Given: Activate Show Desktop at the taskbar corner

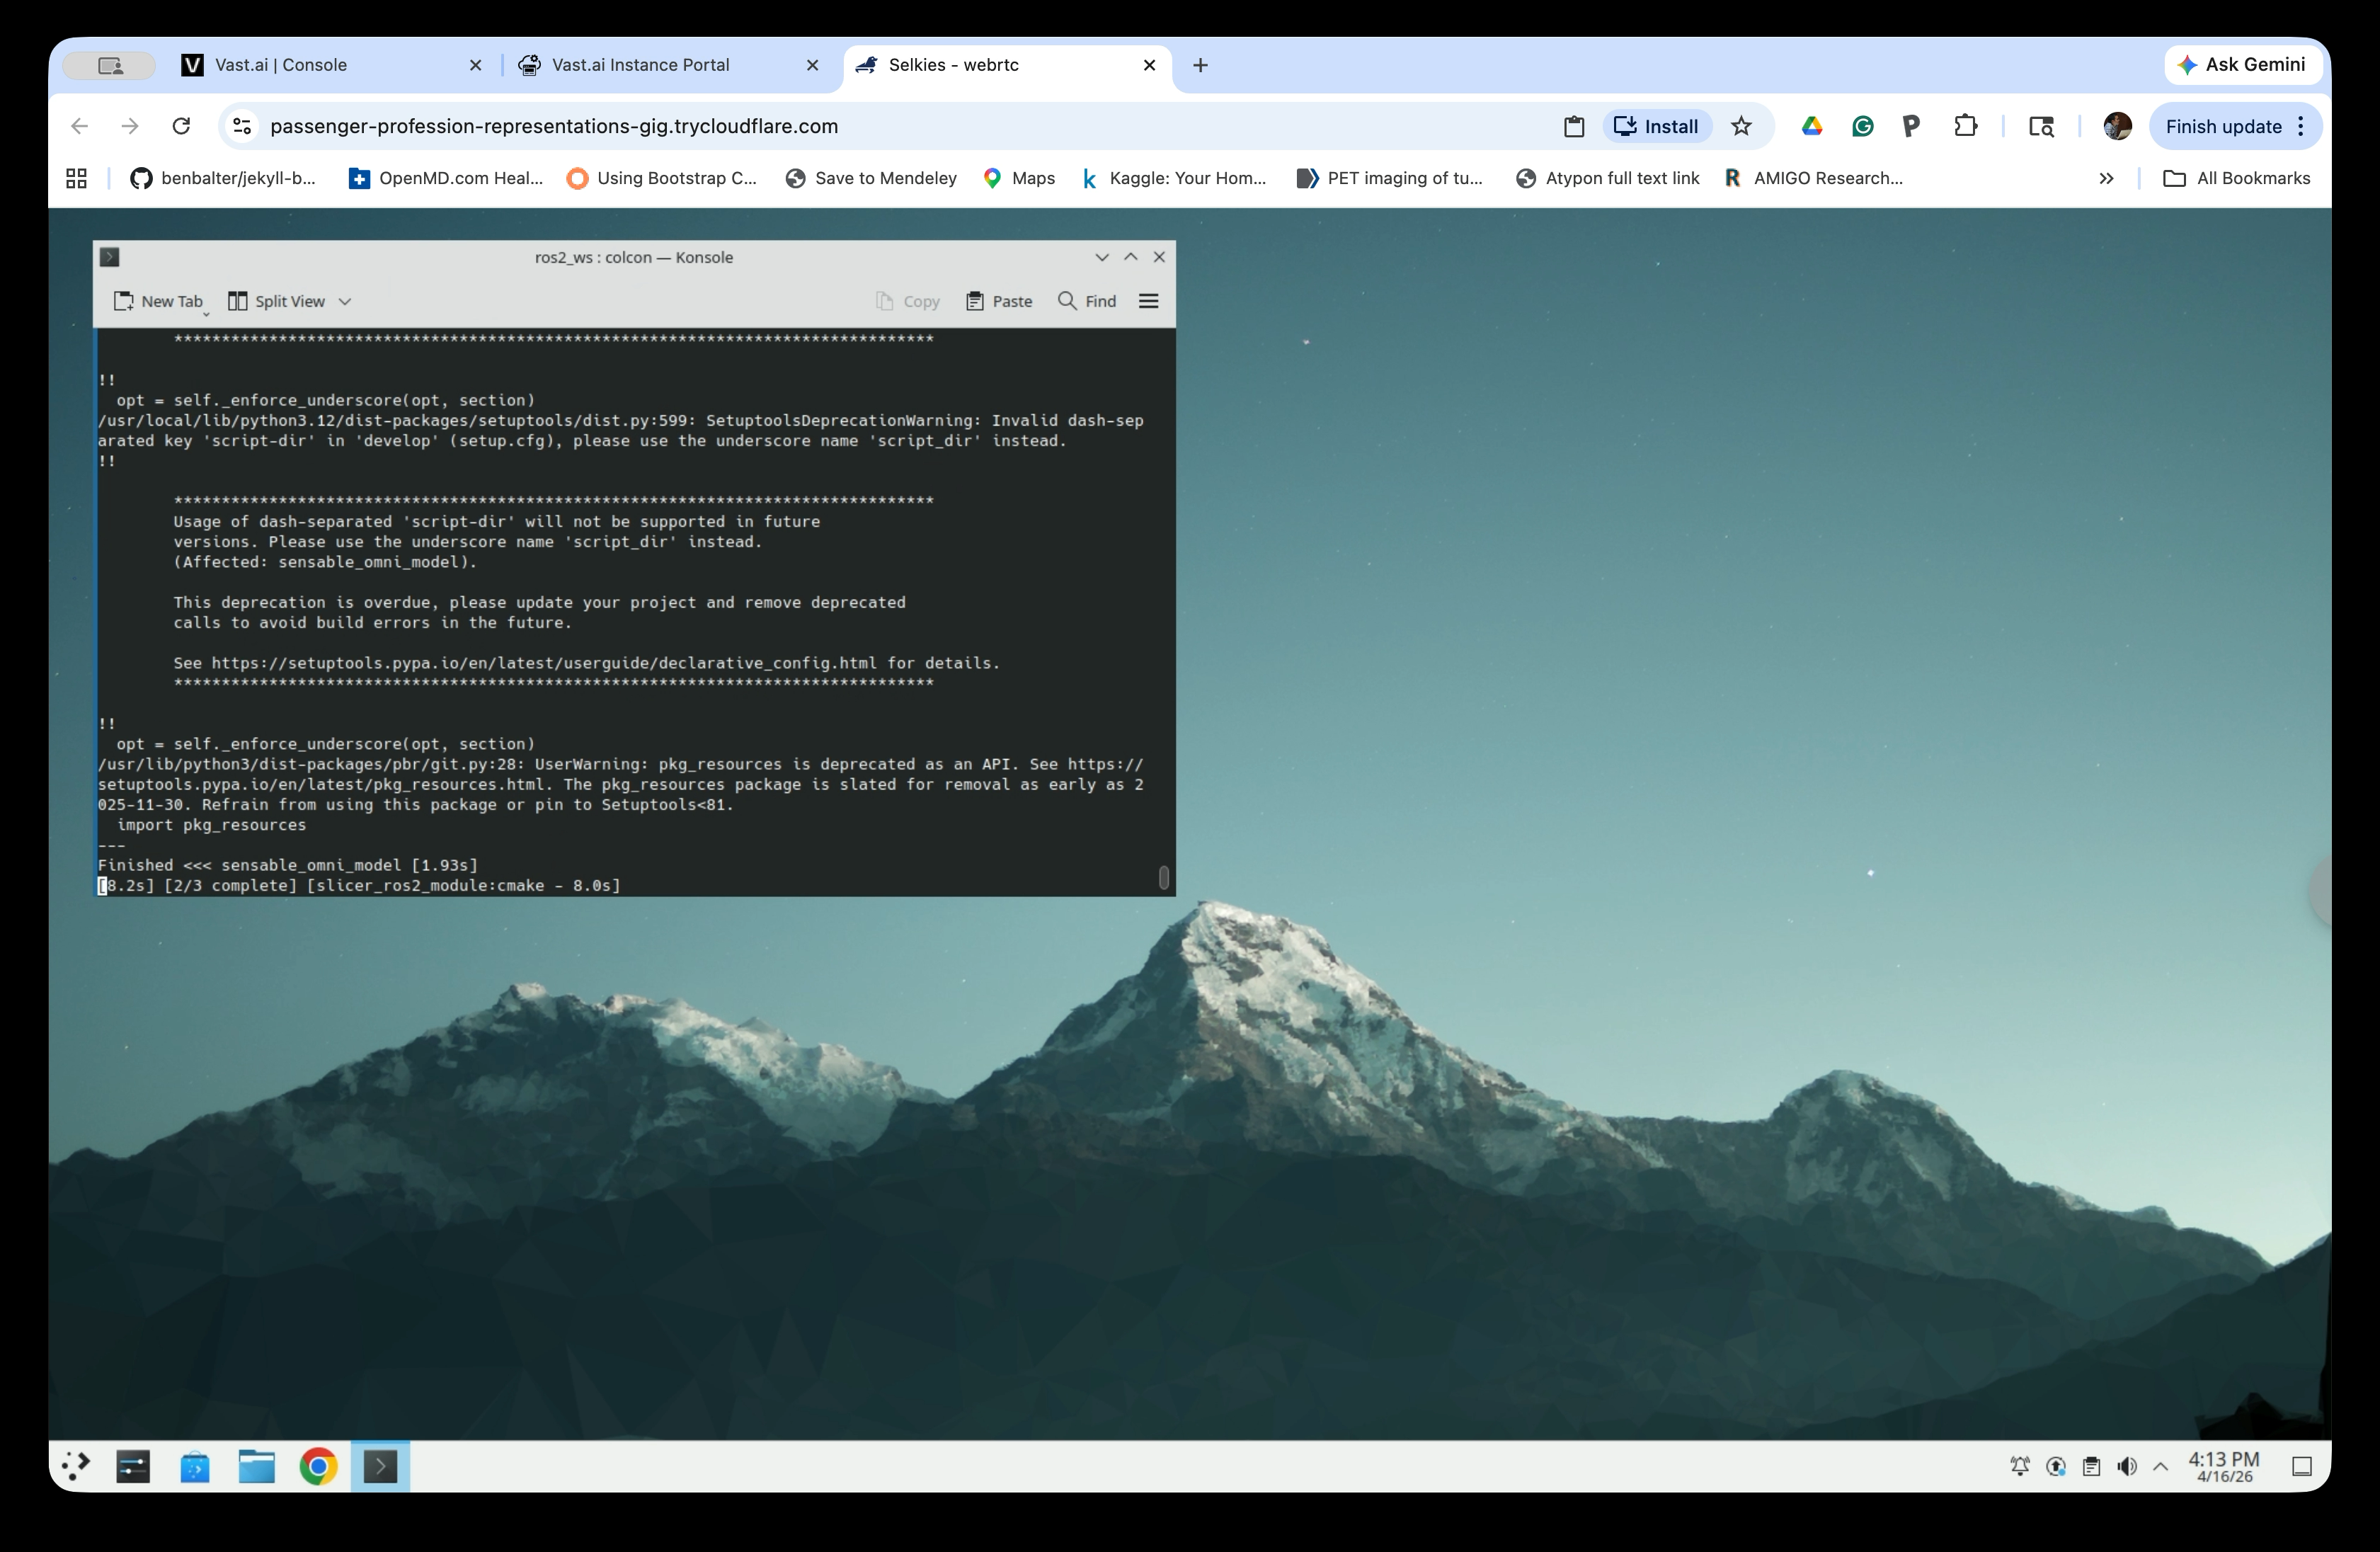Looking at the screenshot, I should point(2302,1466).
